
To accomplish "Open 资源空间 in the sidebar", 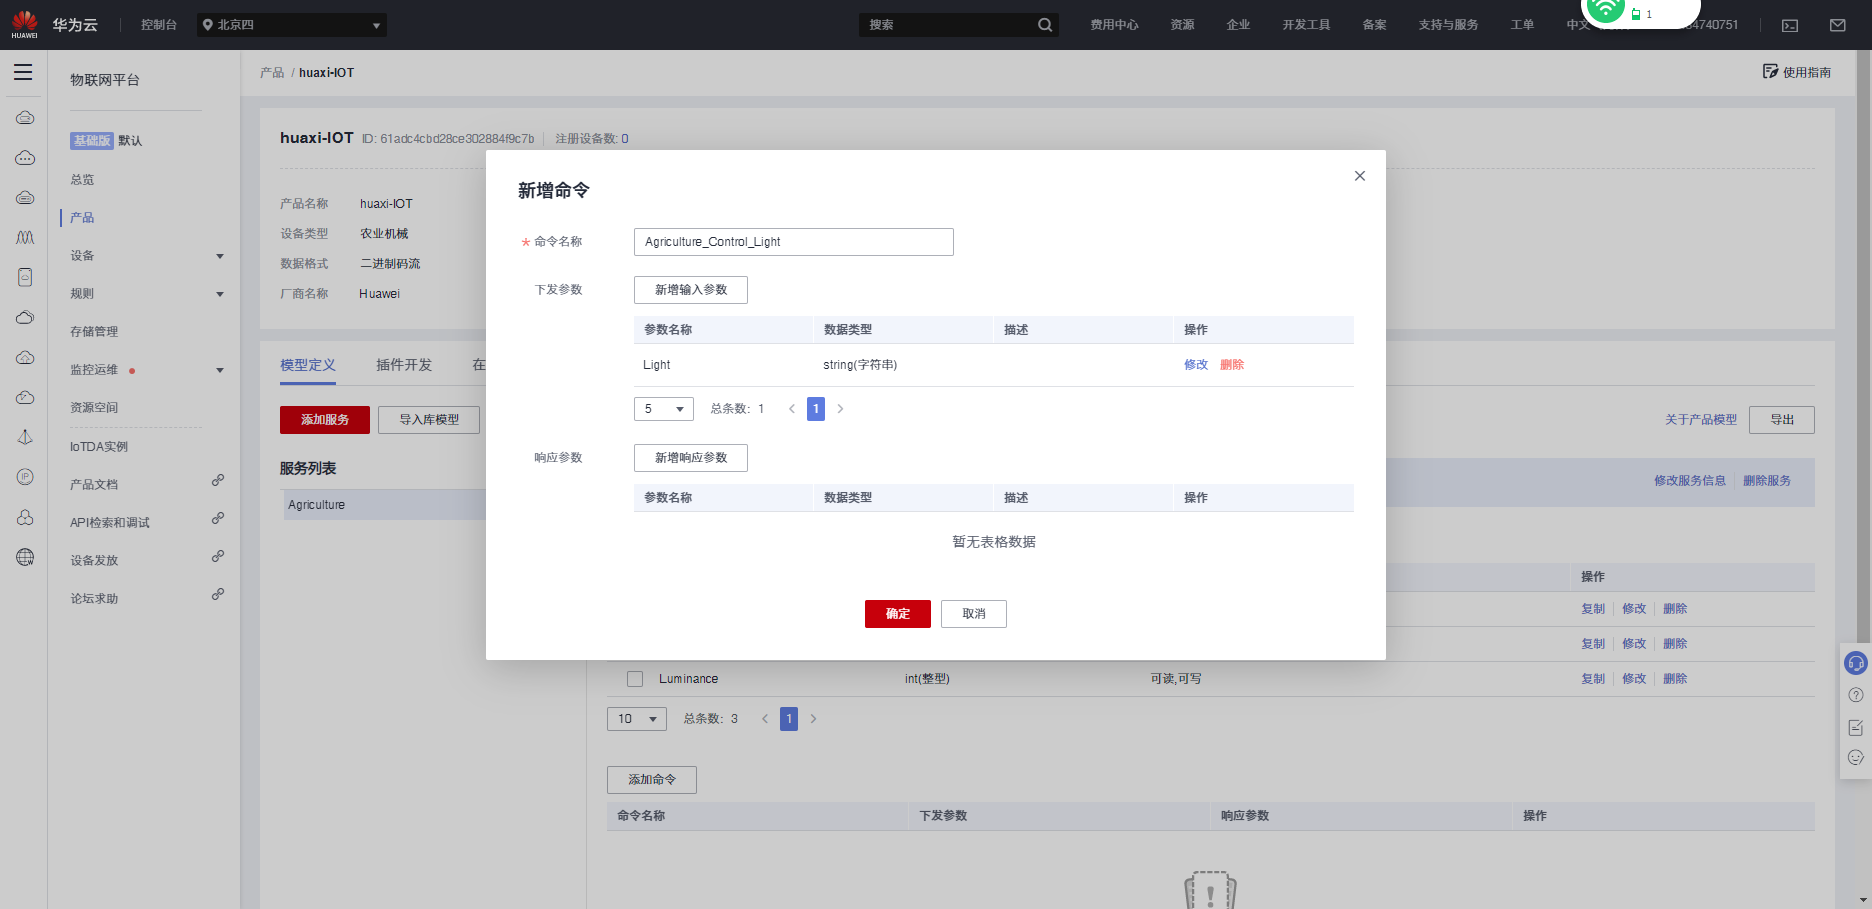I will pyautogui.click(x=94, y=408).
